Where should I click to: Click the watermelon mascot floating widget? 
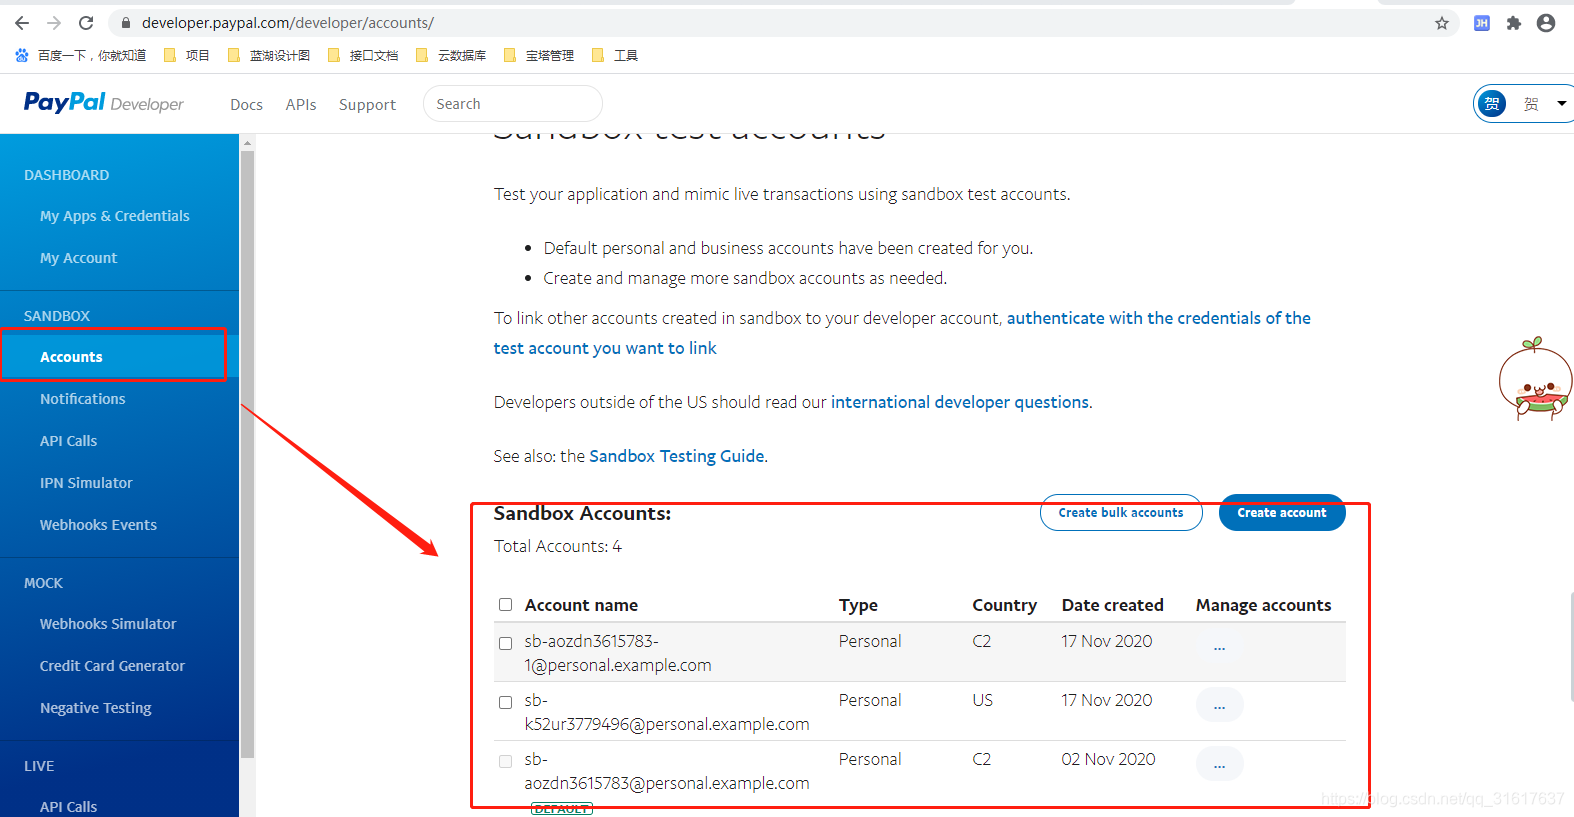coord(1535,380)
